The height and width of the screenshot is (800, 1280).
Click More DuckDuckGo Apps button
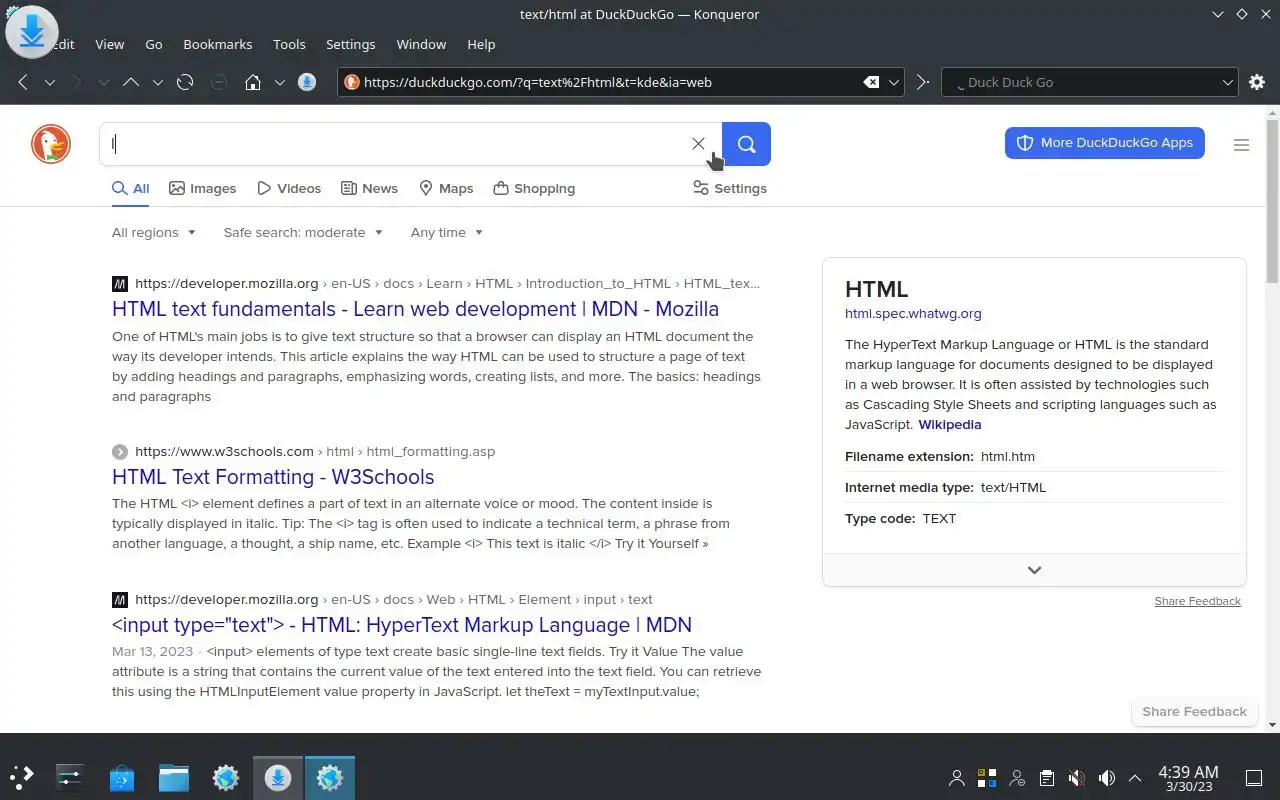click(1105, 143)
